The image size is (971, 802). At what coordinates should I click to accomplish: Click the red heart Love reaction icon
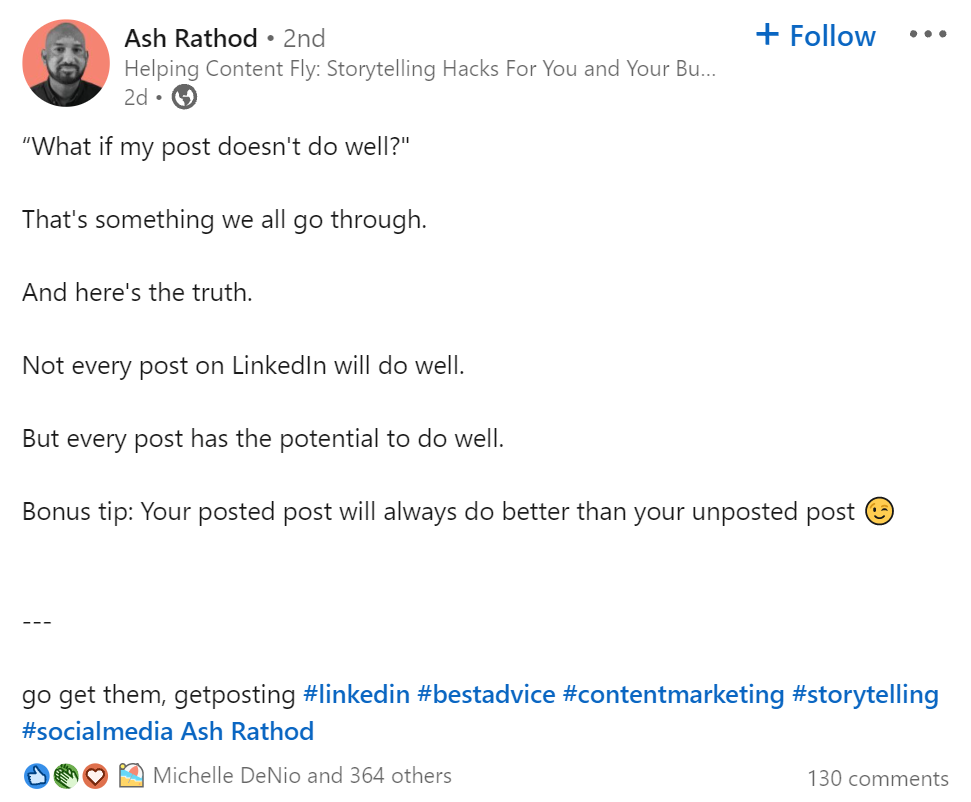(x=95, y=776)
